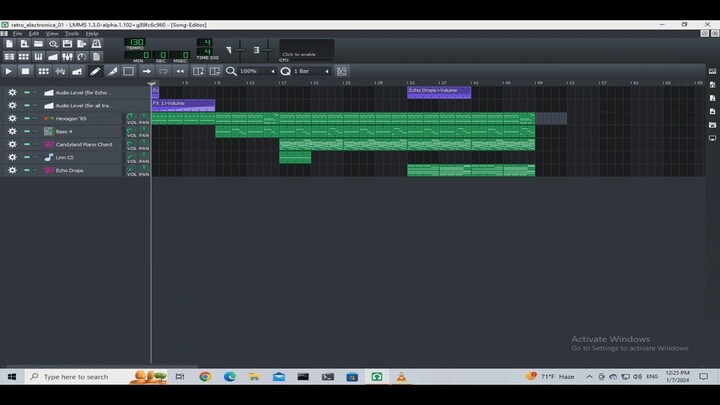Open gear settings for Bass 4 track

coord(12,131)
